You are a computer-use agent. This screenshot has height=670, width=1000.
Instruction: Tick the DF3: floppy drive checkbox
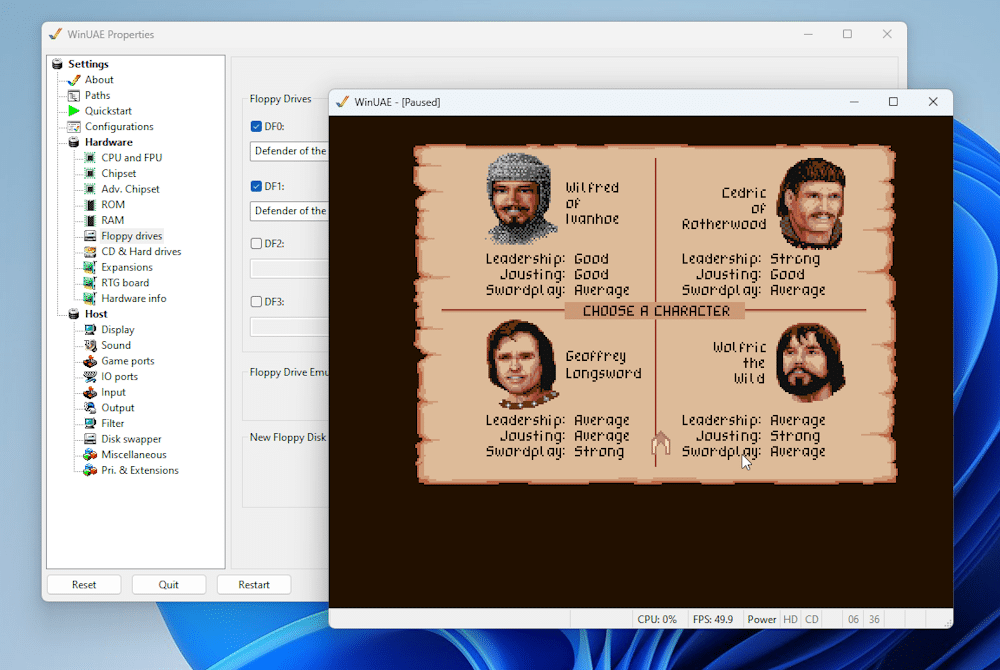256,302
